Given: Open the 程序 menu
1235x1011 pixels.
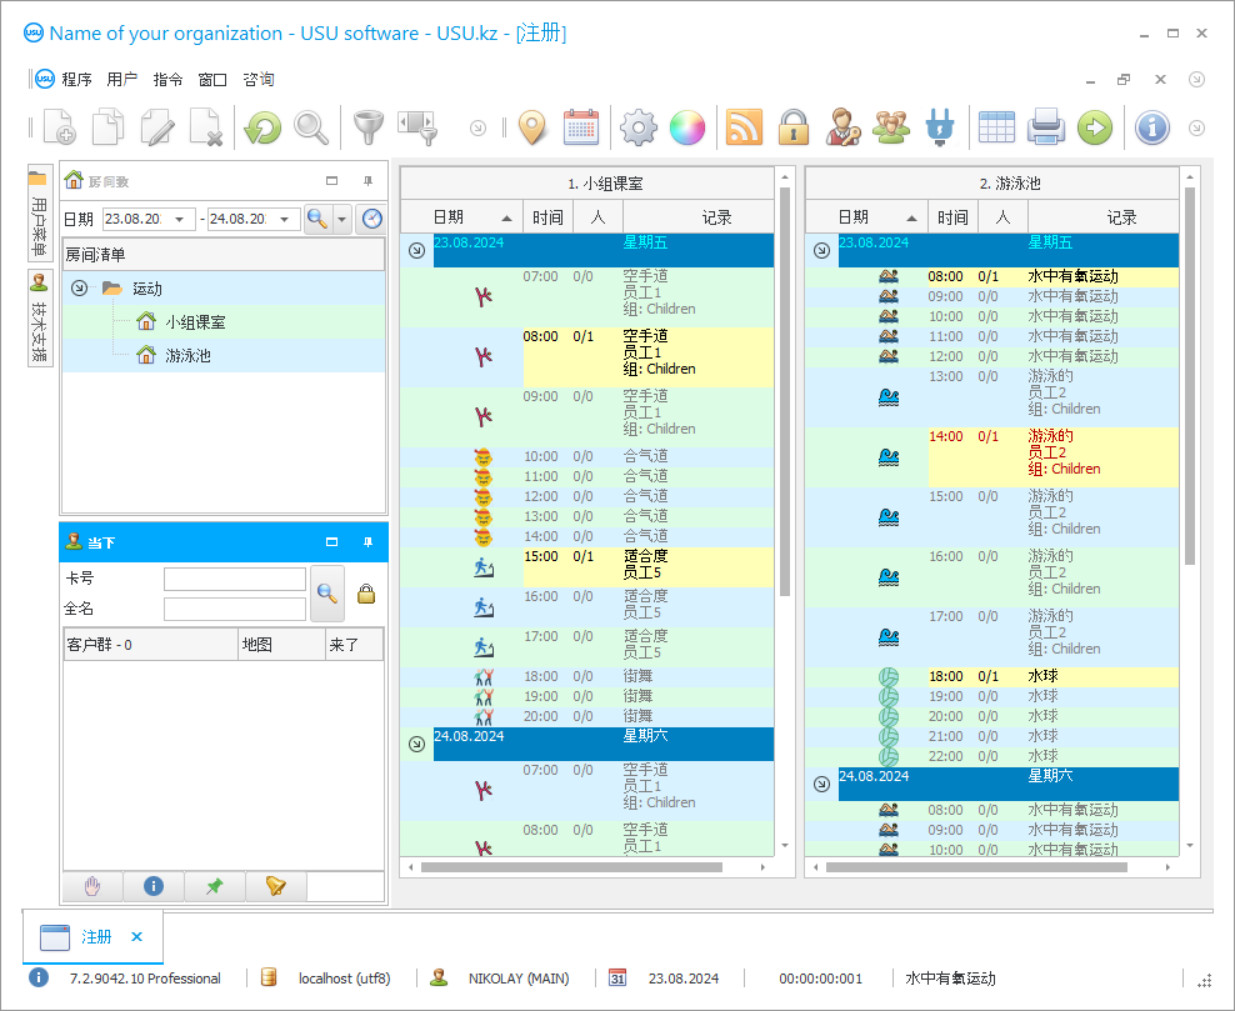Looking at the screenshot, I should click(x=76, y=80).
